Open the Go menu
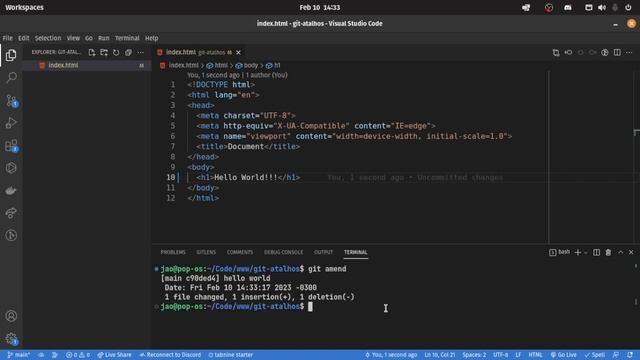This screenshot has height=360, width=640. coord(89,38)
